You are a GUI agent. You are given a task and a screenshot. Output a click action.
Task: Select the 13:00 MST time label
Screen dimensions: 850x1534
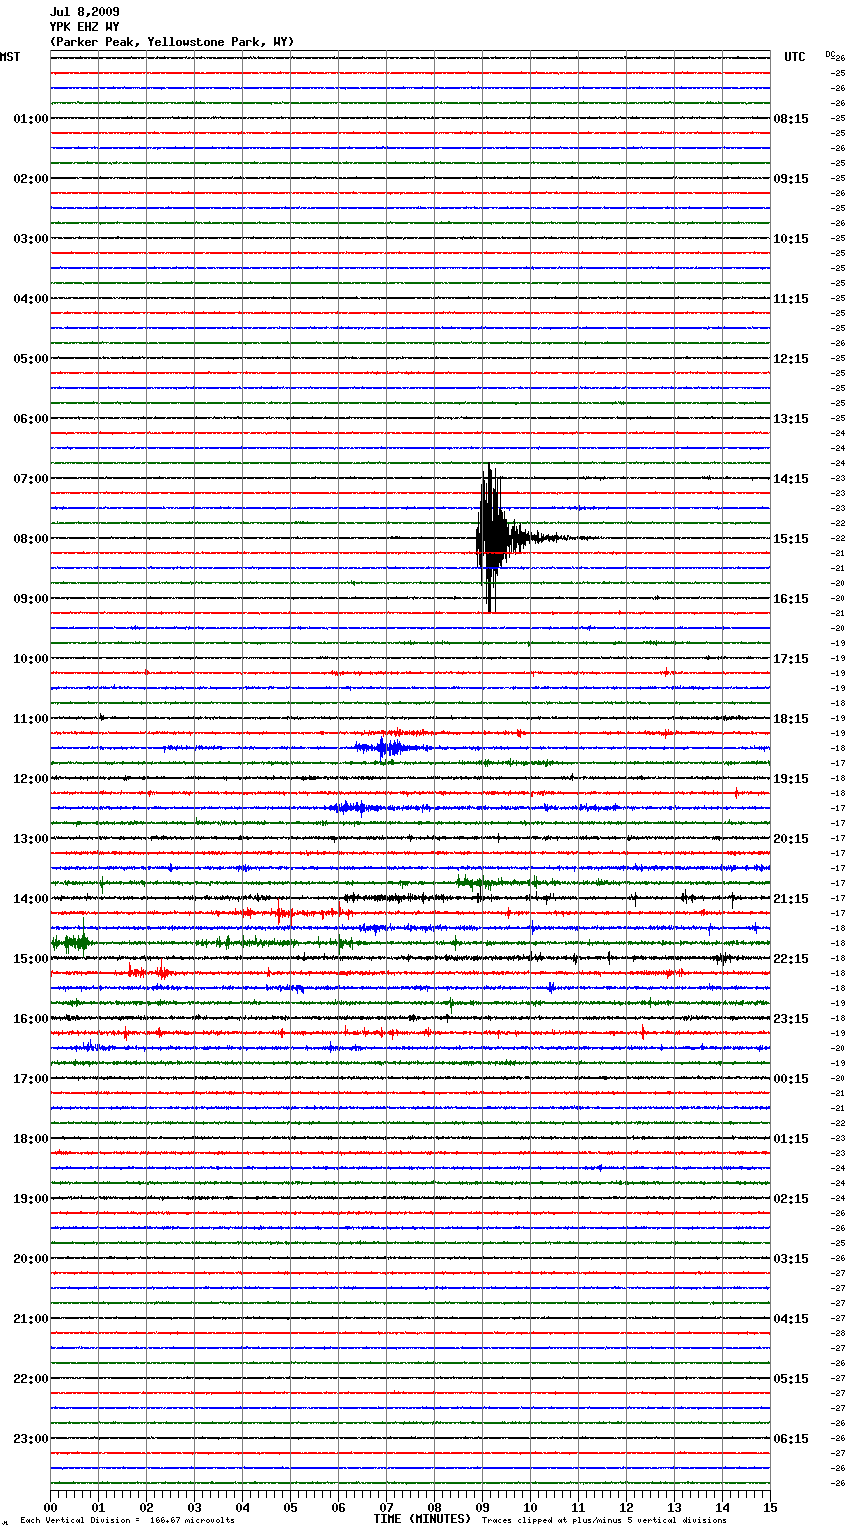click(31, 839)
